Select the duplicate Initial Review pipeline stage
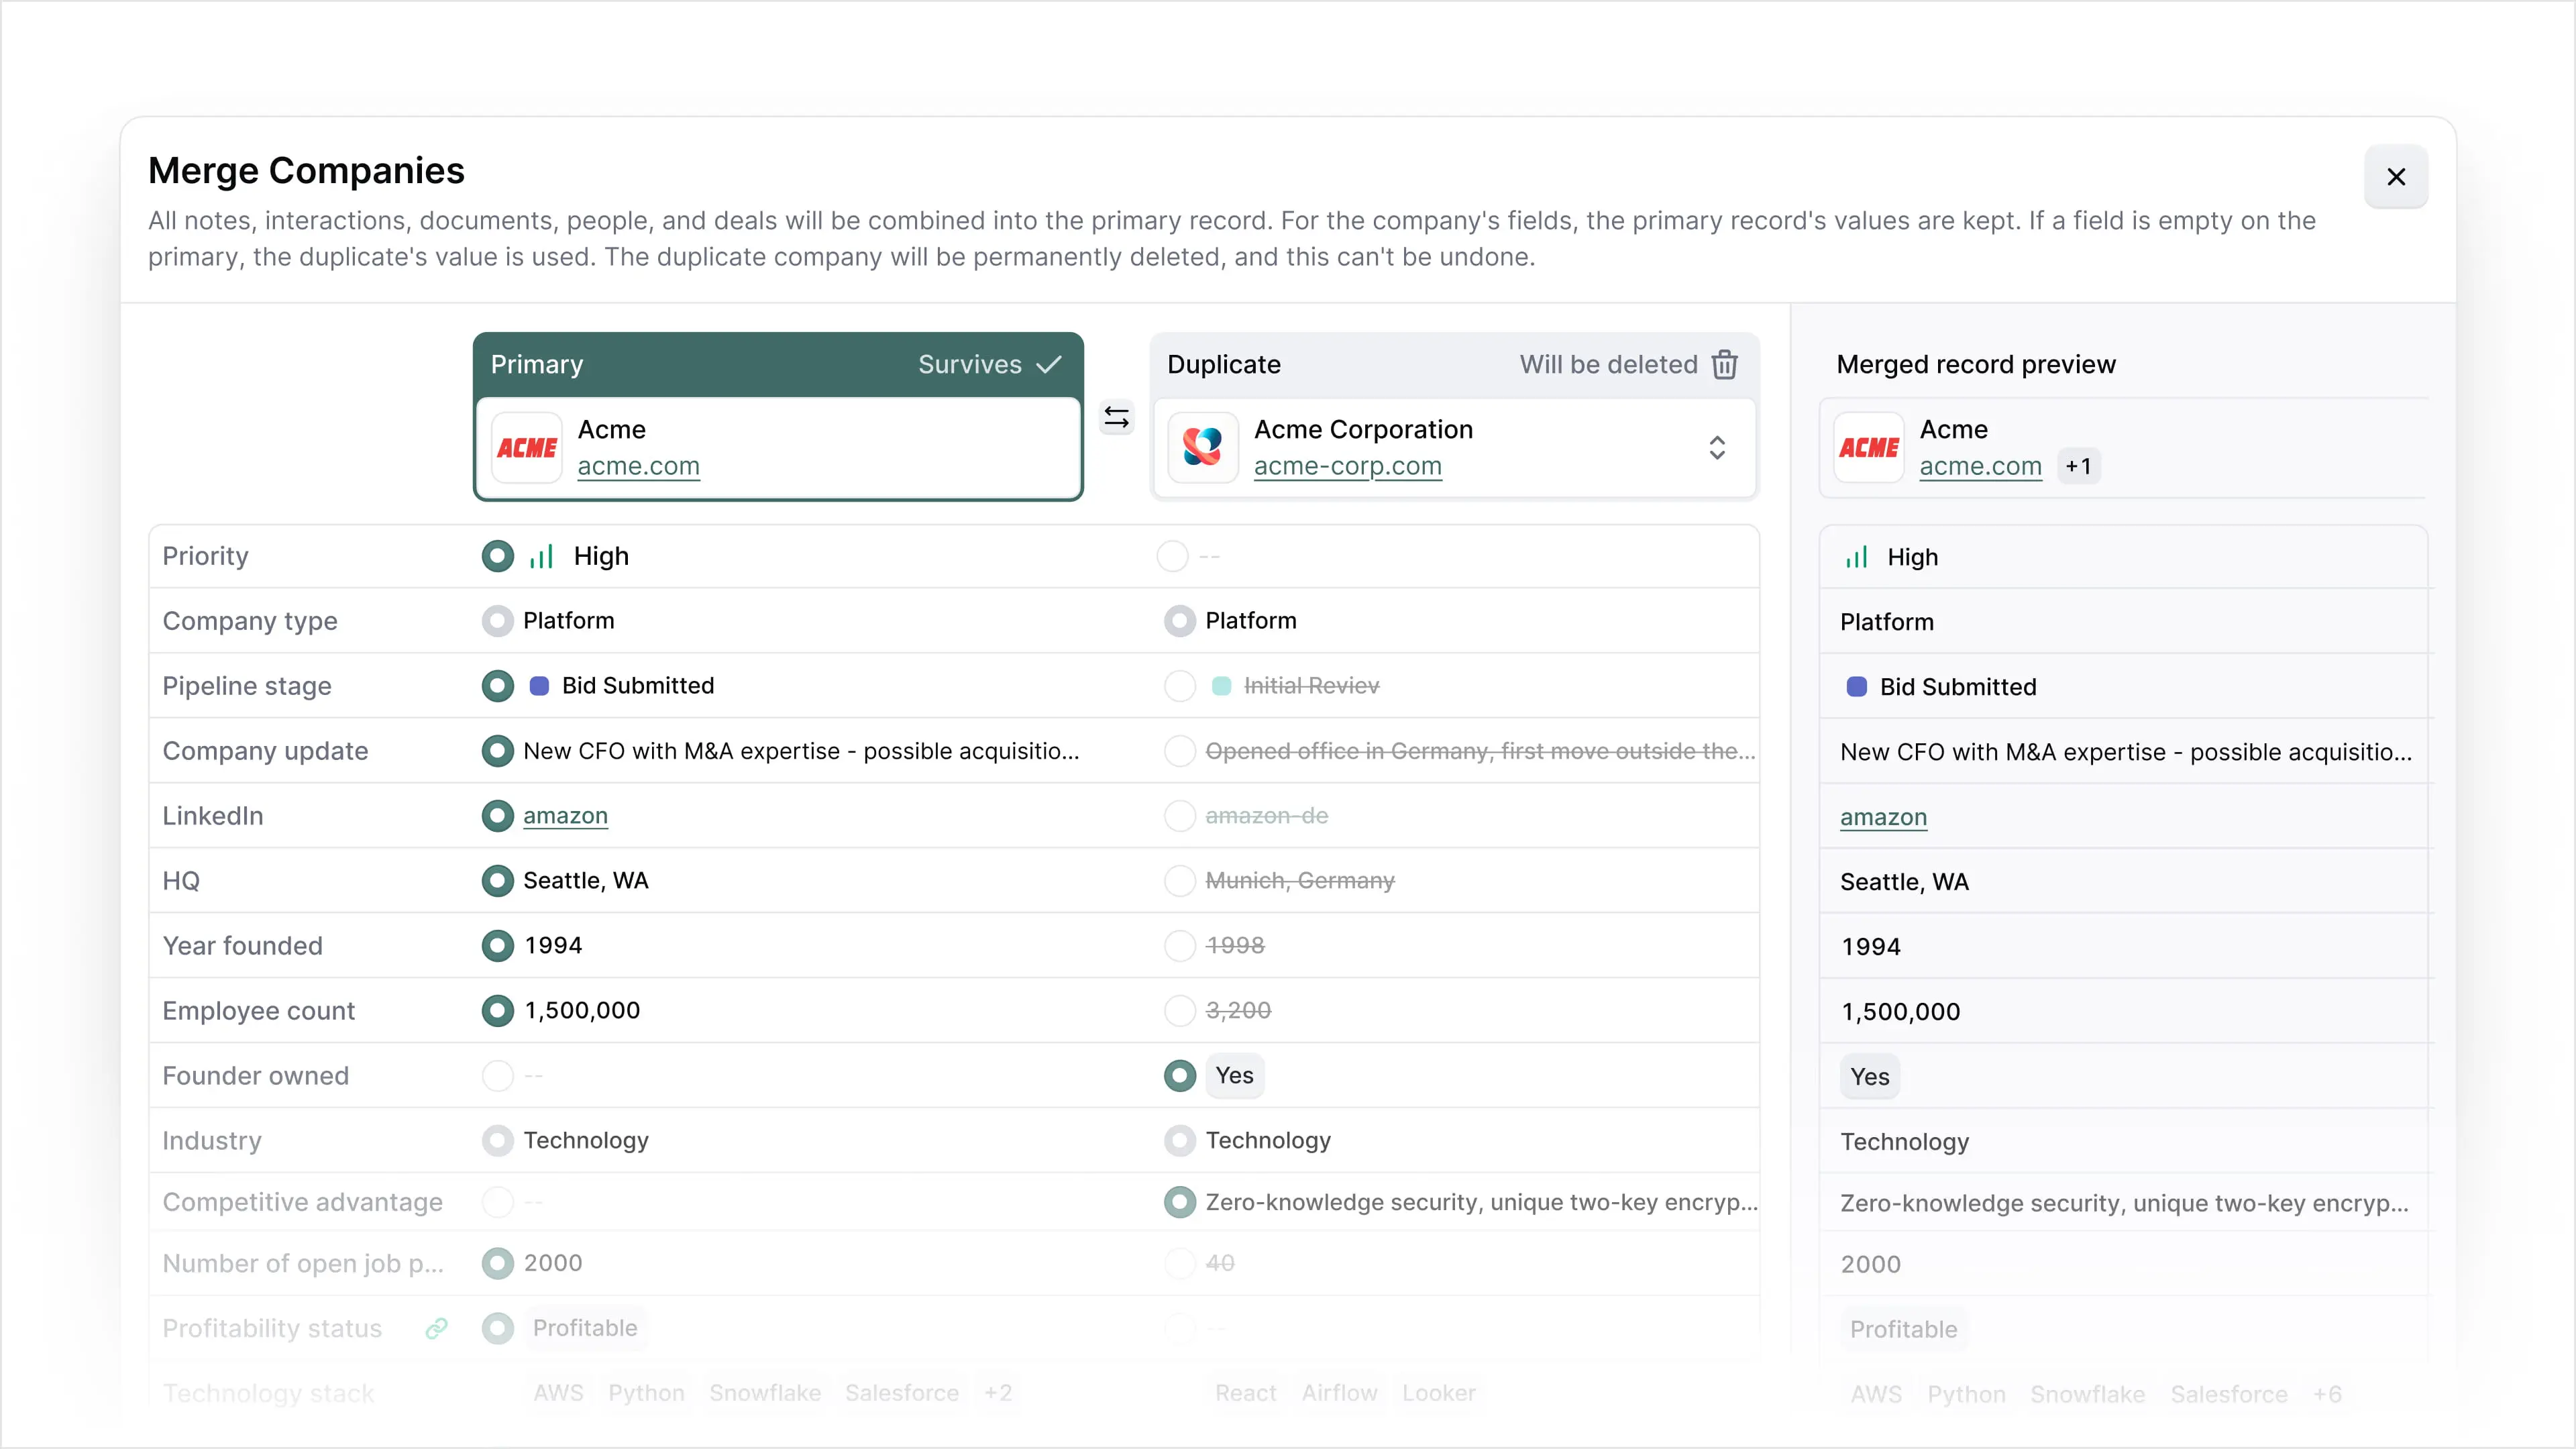2576x1449 pixels. [1180, 686]
